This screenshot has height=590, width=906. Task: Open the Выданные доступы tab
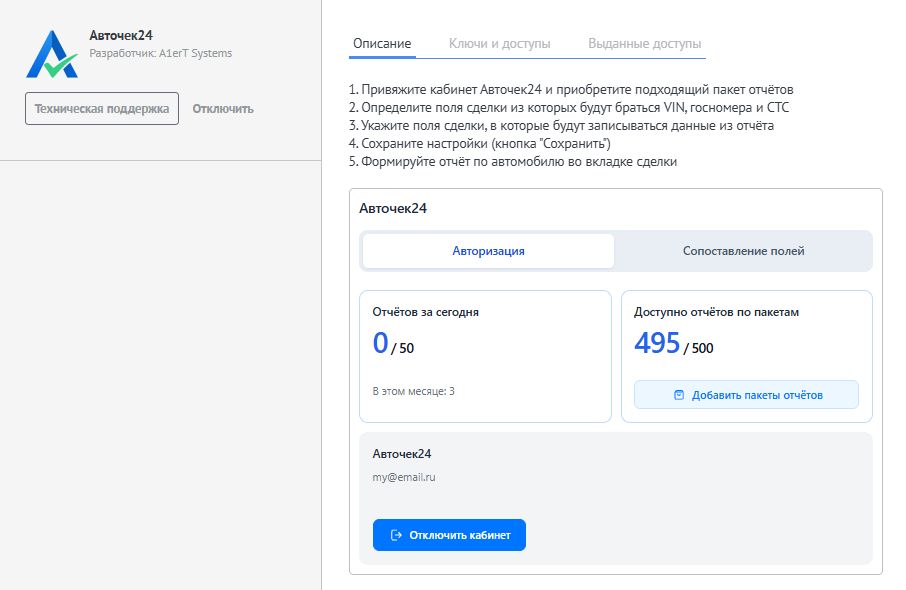[644, 43]
